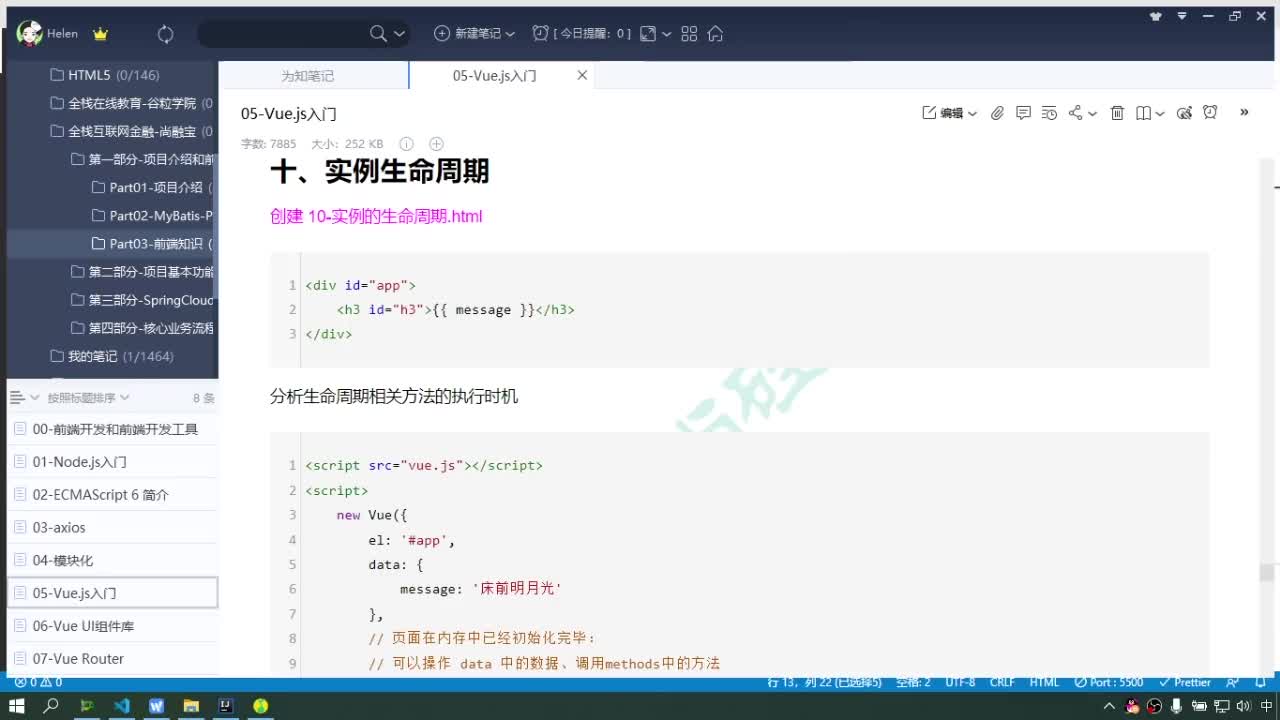Viewport: 1280px width, 720px height.
Task: Select 我的笔记 folder
Action: click(x=112, y=356)
